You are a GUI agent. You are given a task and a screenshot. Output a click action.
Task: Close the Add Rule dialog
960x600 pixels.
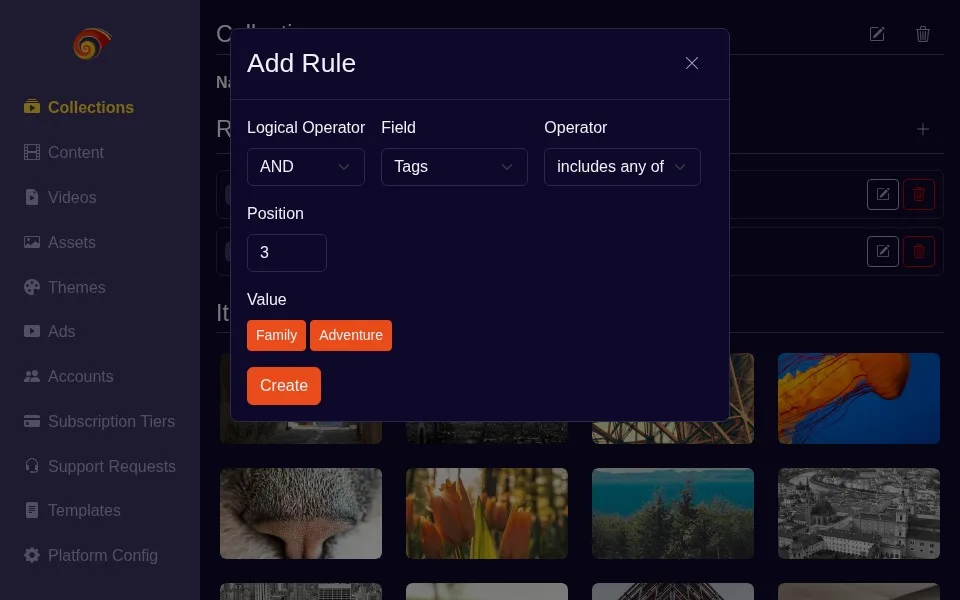tap(692, 63)
